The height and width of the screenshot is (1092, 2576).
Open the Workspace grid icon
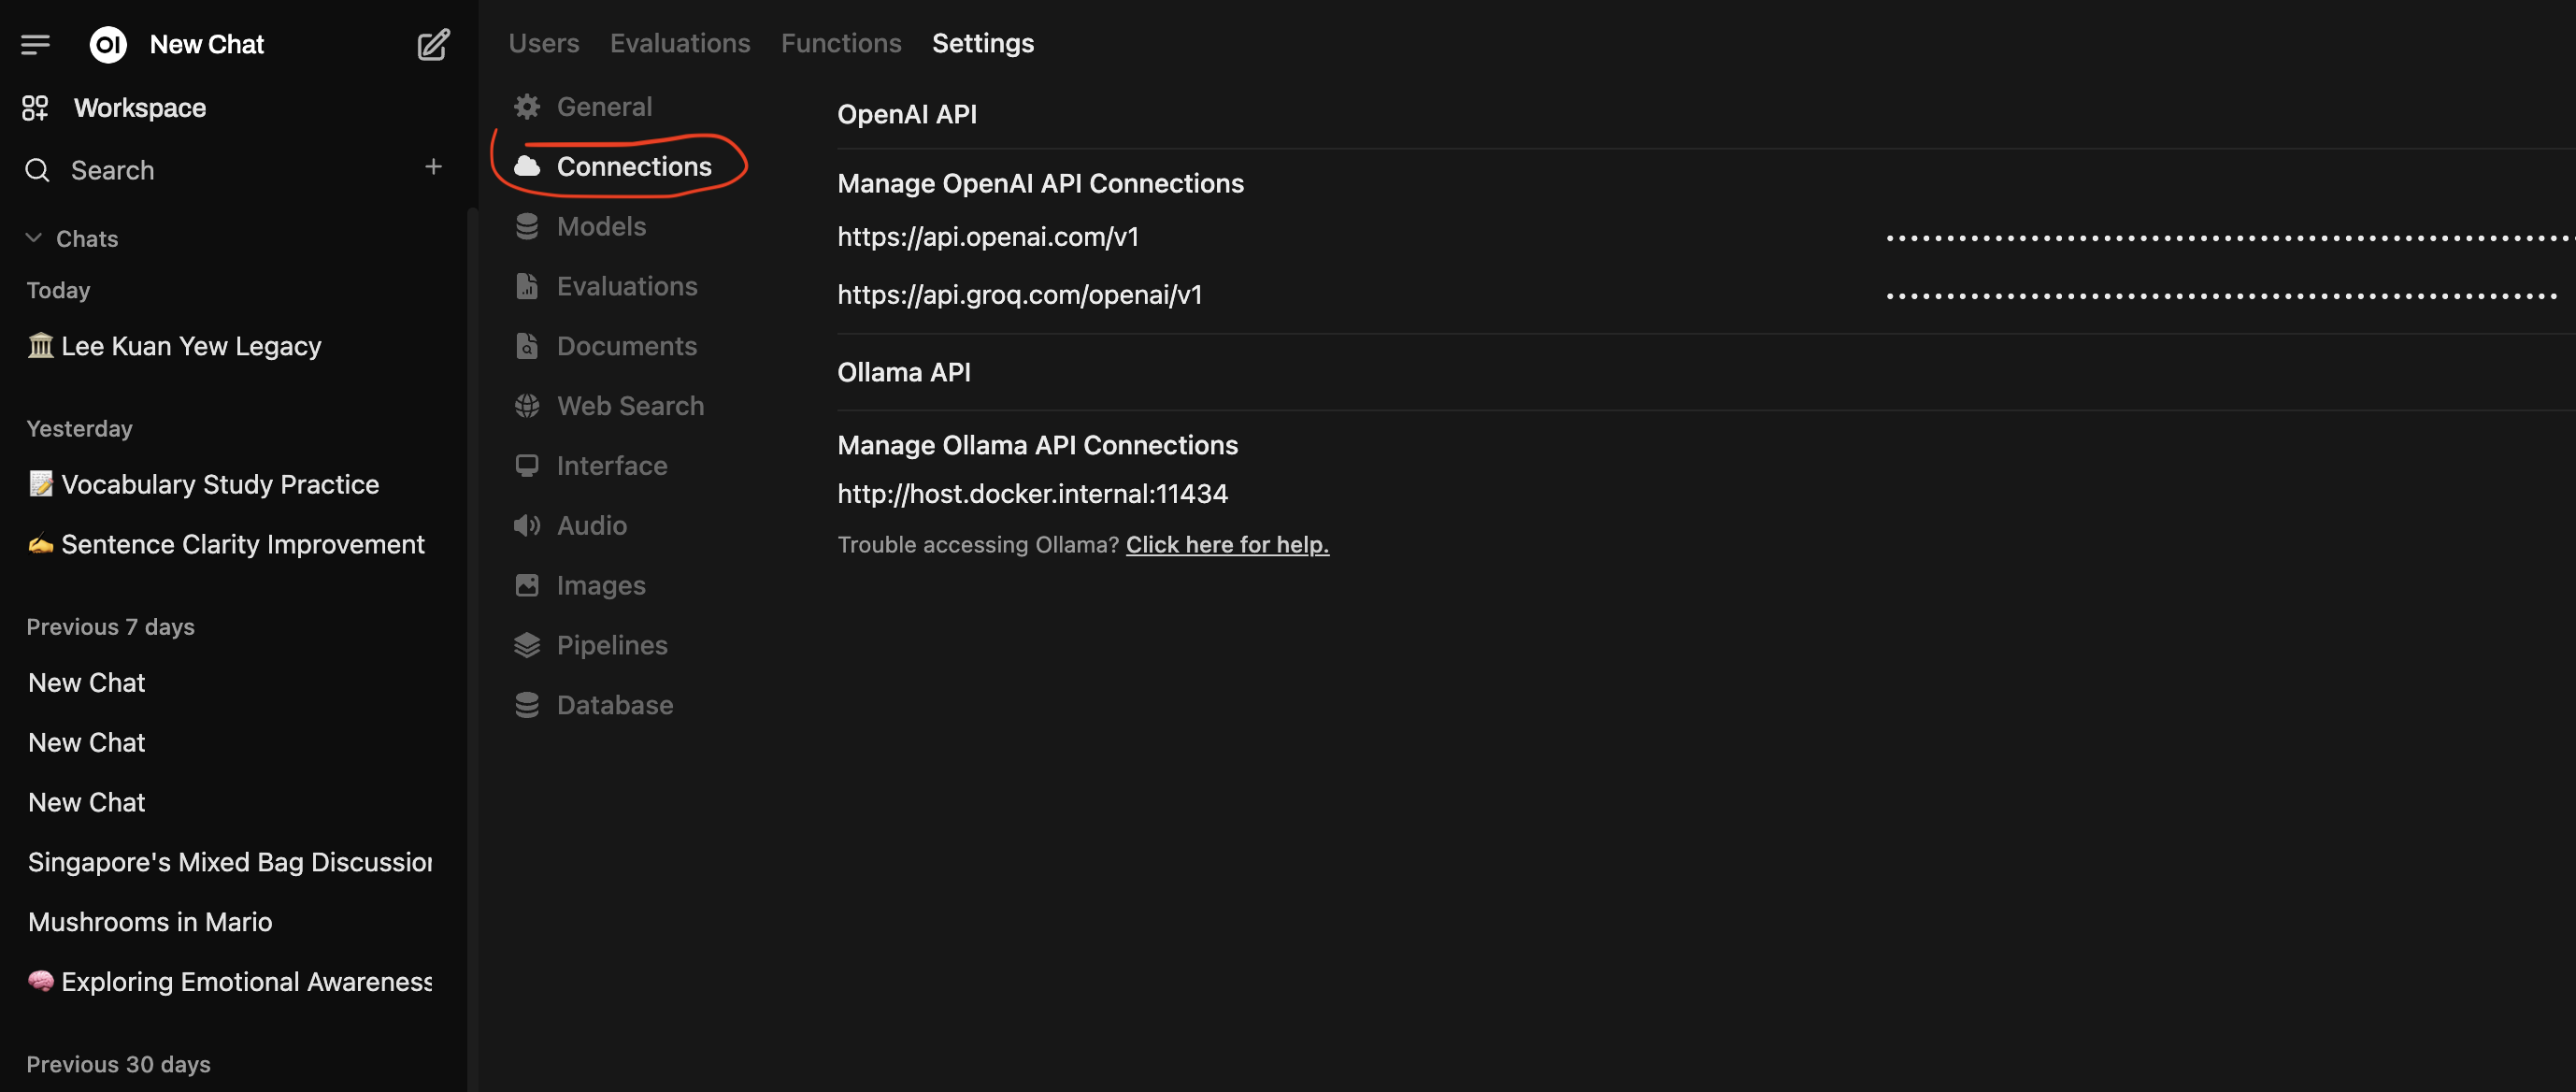(x=35, y=108)
